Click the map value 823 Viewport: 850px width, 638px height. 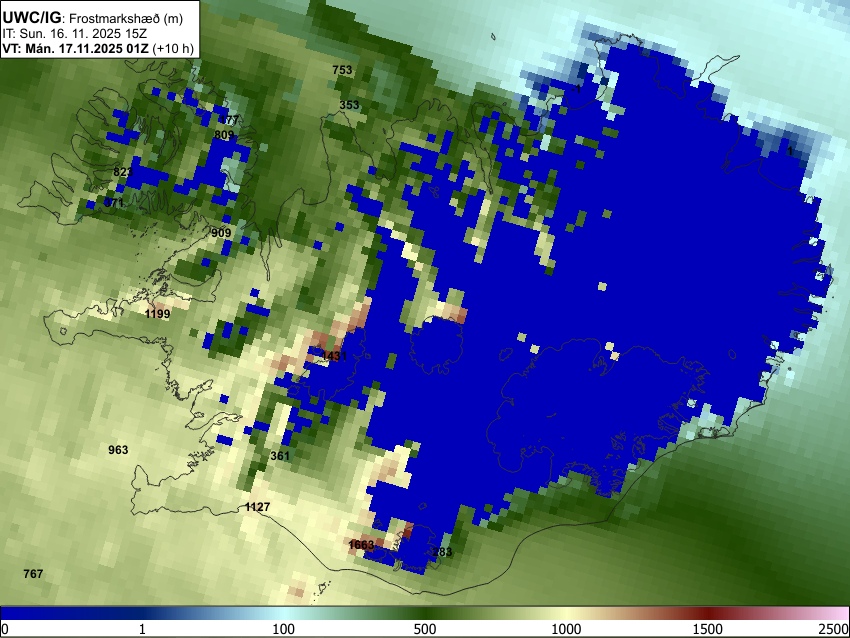pyautogui.click(x=123, y=172)
